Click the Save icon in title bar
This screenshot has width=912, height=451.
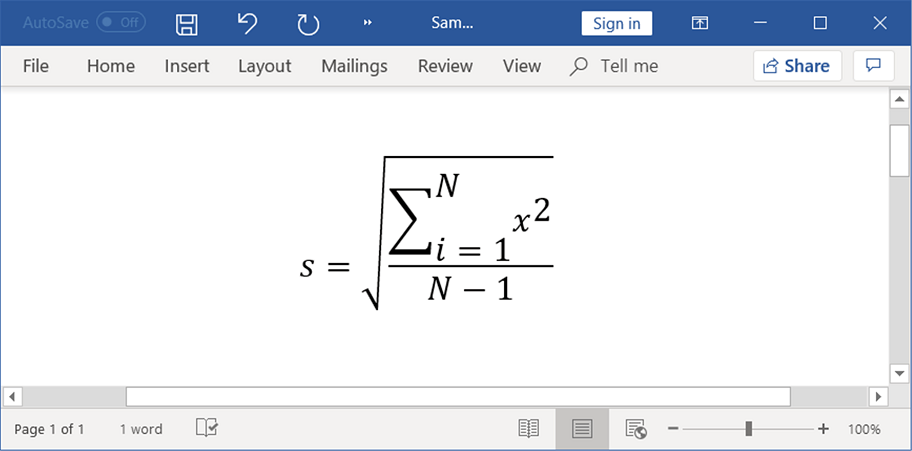click(186, 23)
